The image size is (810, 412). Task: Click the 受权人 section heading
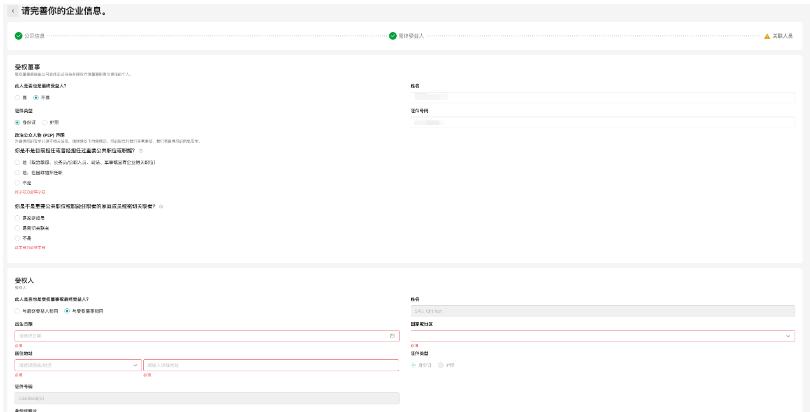coord(24,280)
